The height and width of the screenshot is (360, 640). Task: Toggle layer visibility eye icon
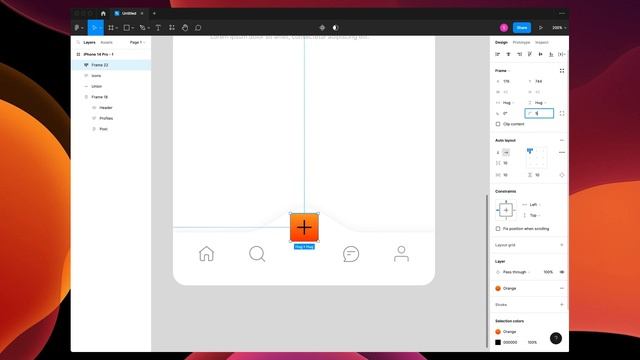[562, 272]
